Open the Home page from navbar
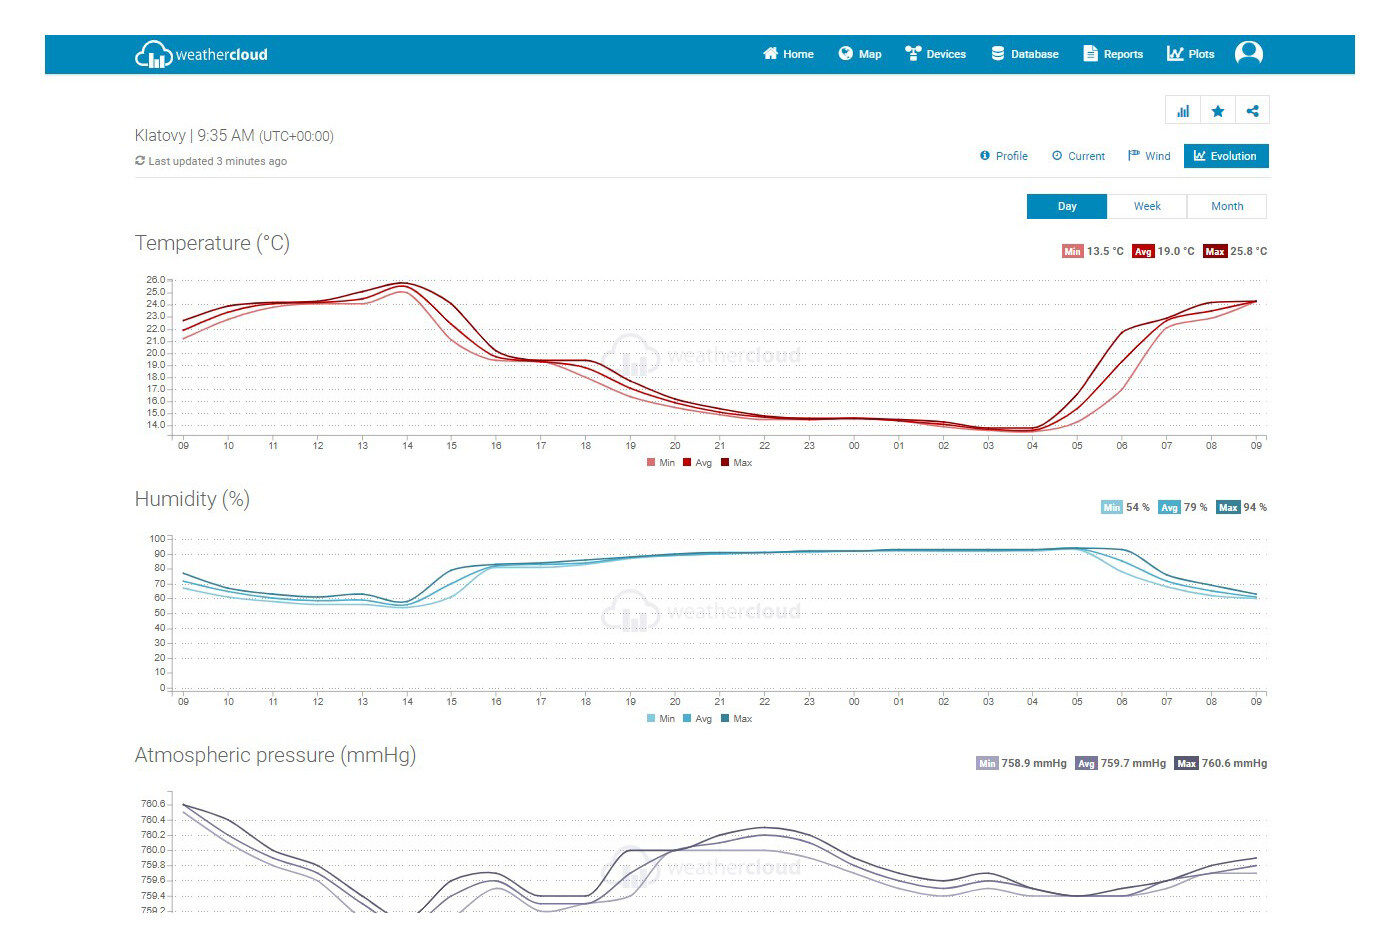 coord(788,54)
